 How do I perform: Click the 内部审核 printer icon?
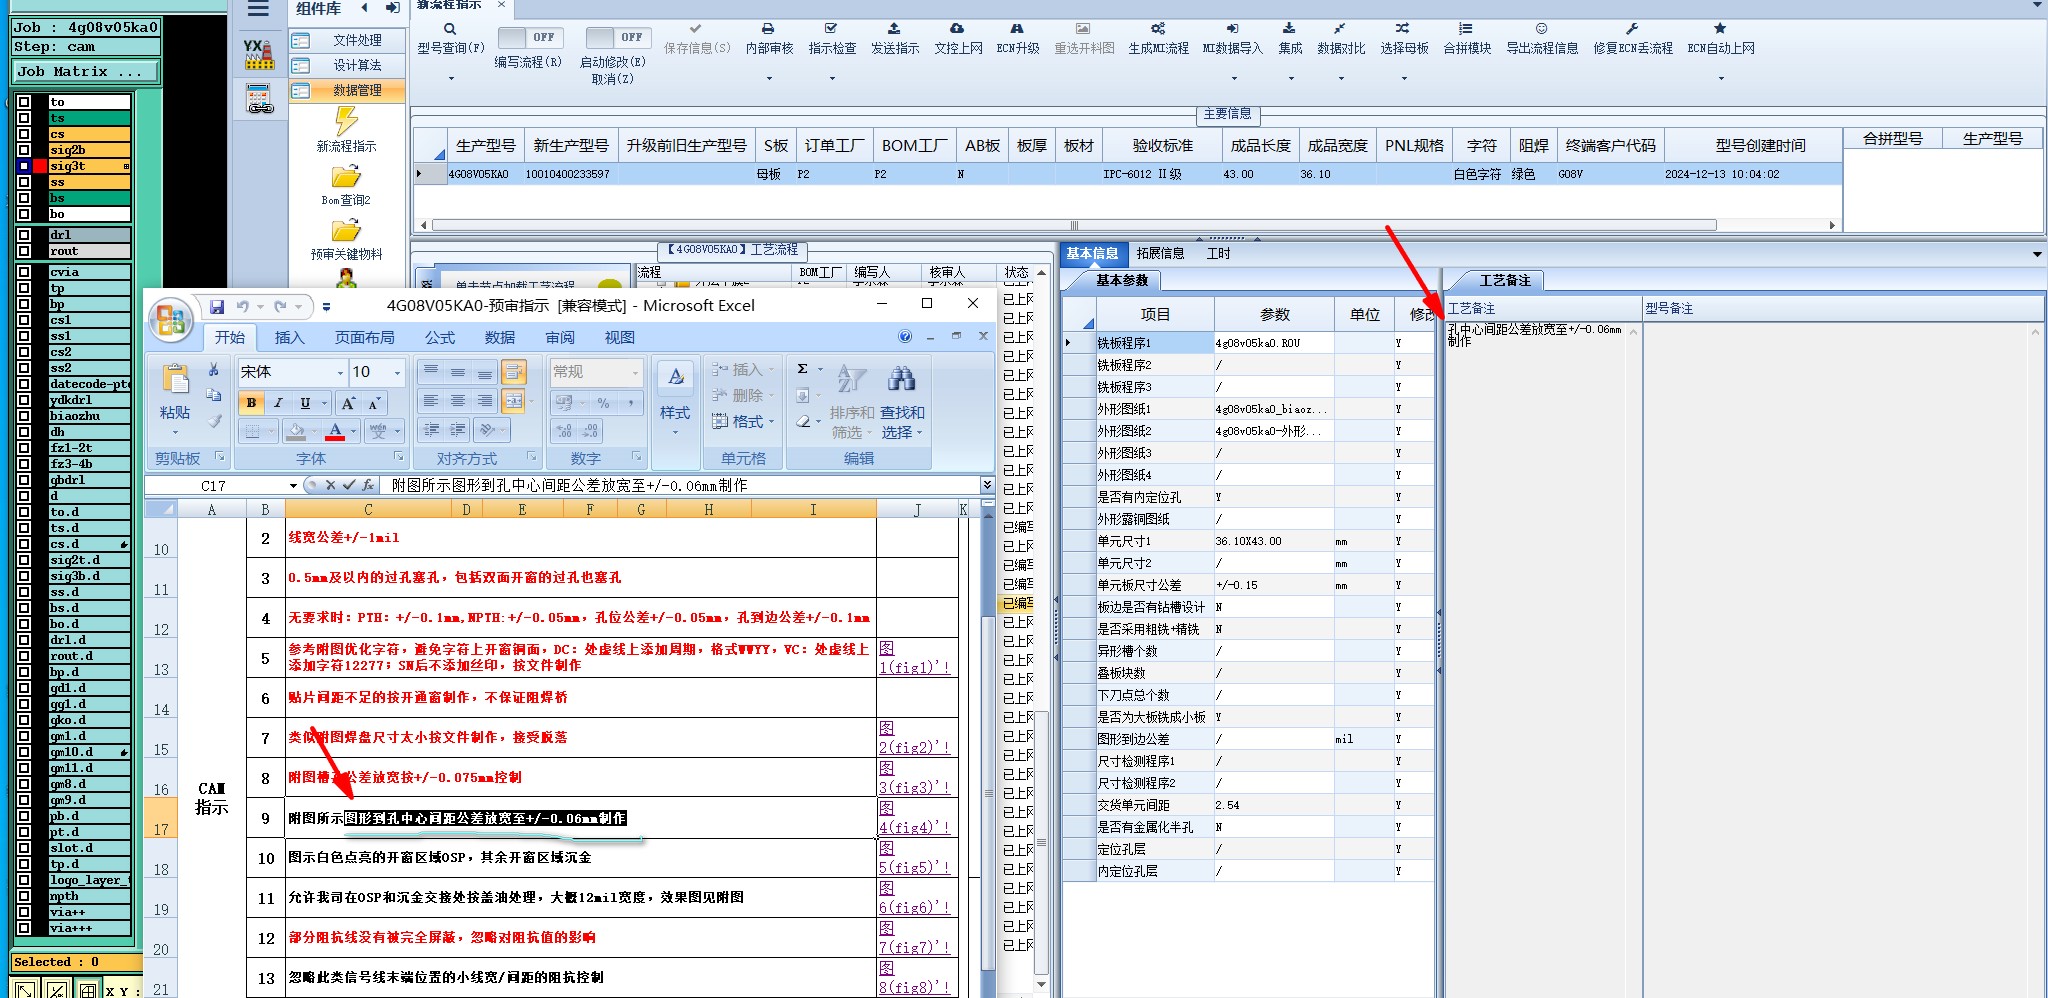[x=768, y=29]
